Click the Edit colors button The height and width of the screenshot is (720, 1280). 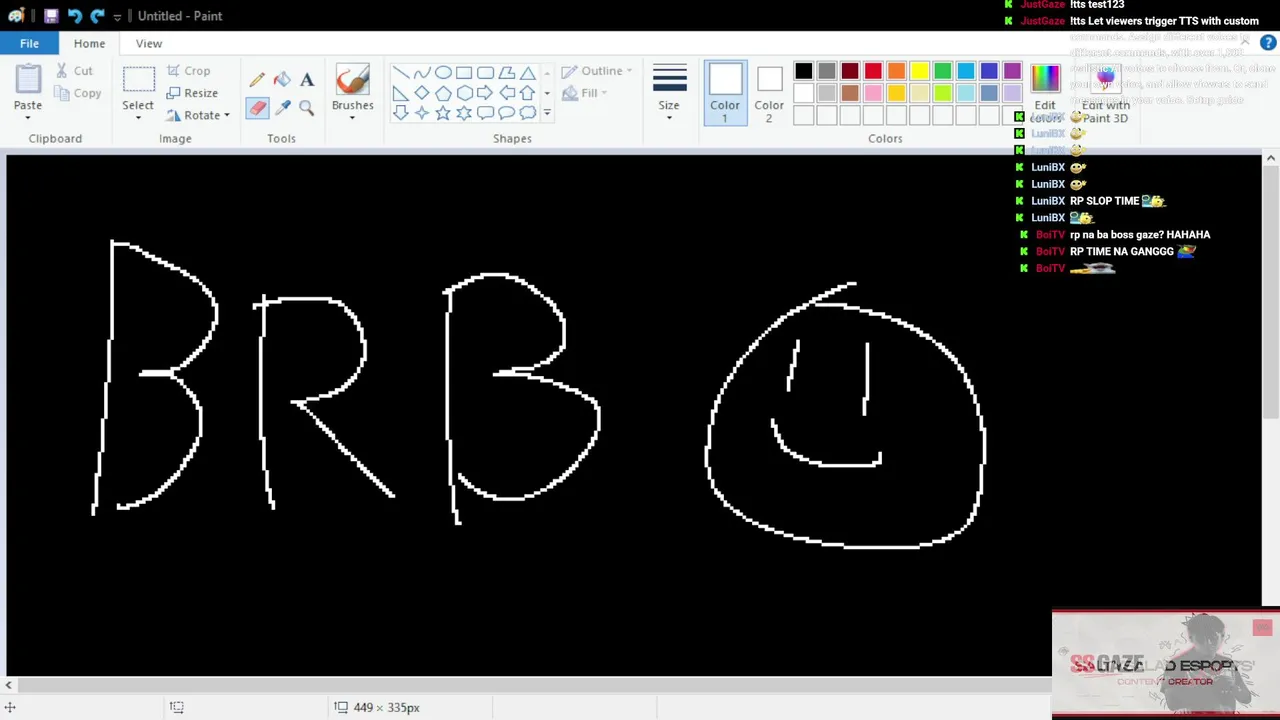pos(1045,92)
